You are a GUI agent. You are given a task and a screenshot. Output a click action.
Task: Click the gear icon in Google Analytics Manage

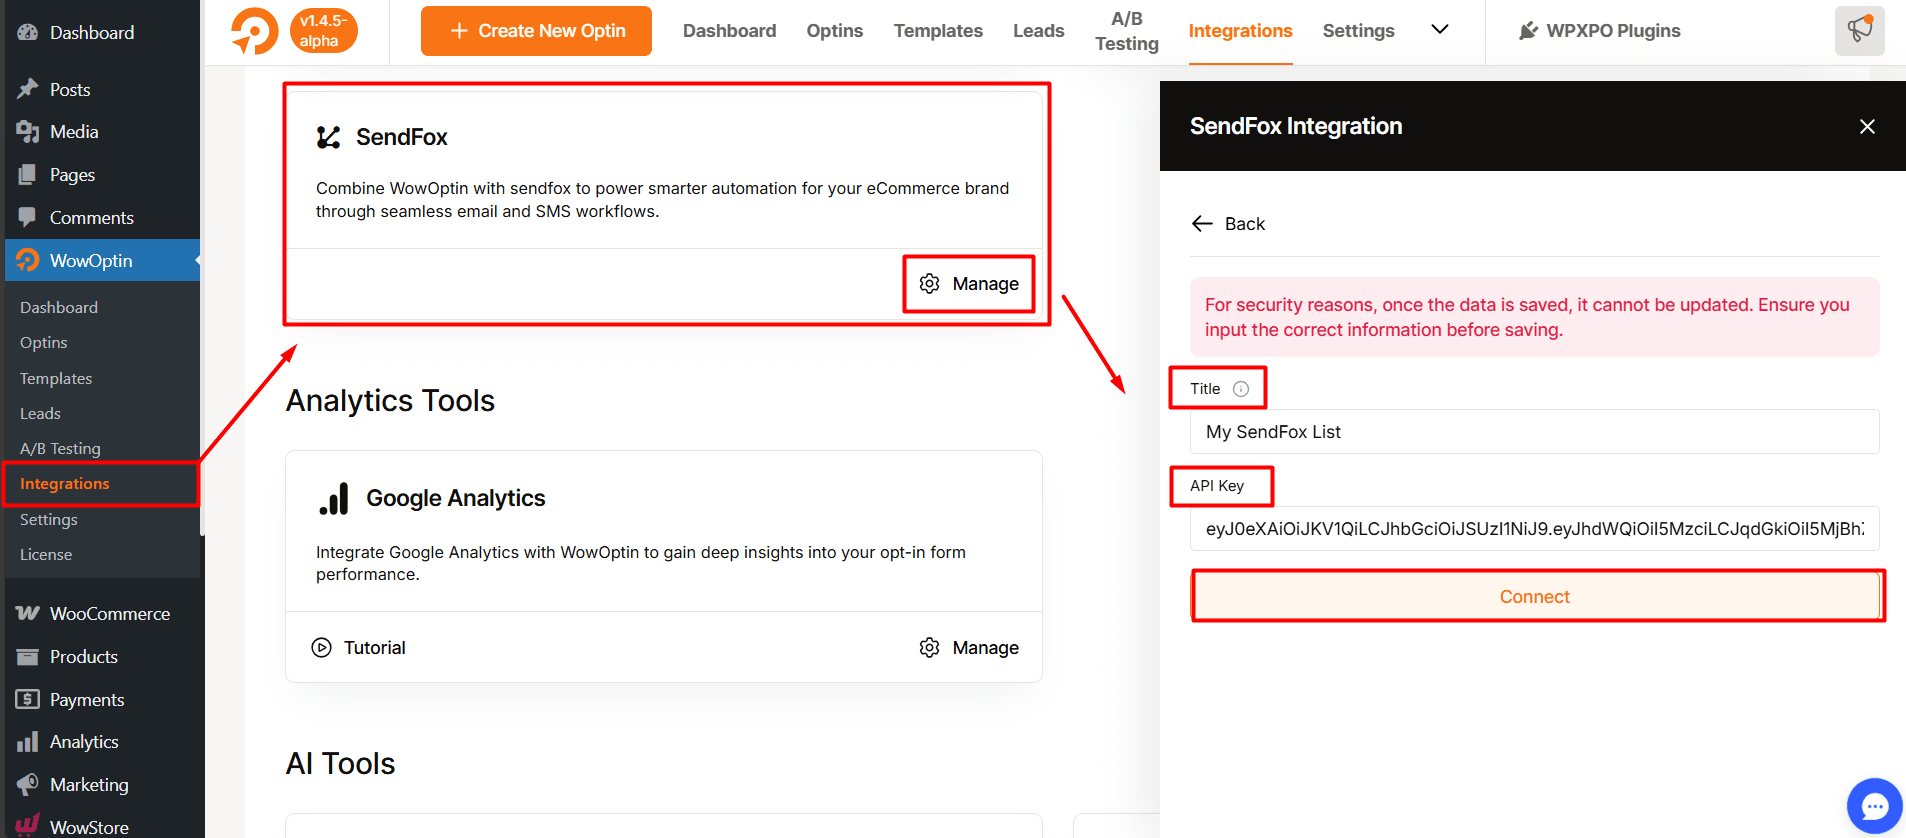coord(929,648)
